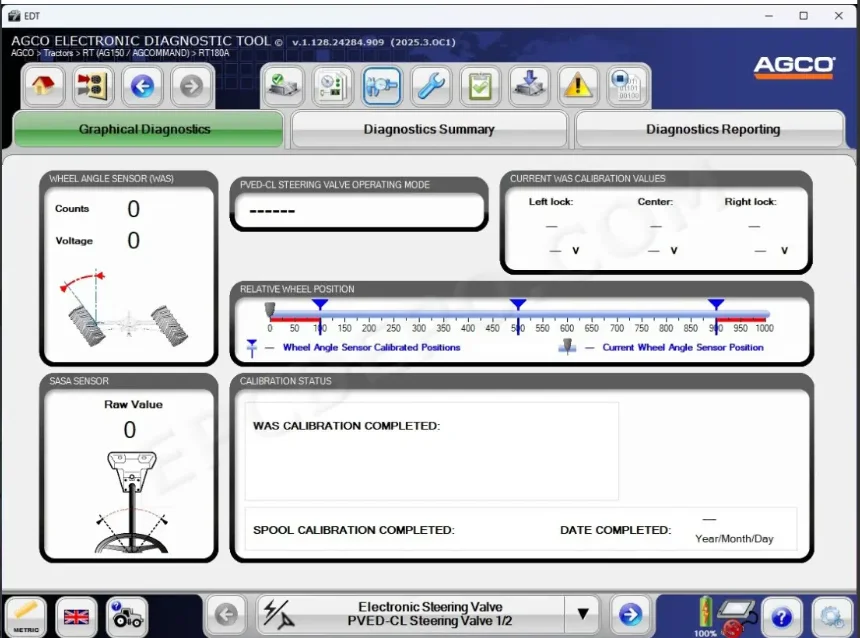The image size is (860, 638).
Task: Click Wheel Angle Sensor Calibrated Positions legend
Action: tap(371, 347)
